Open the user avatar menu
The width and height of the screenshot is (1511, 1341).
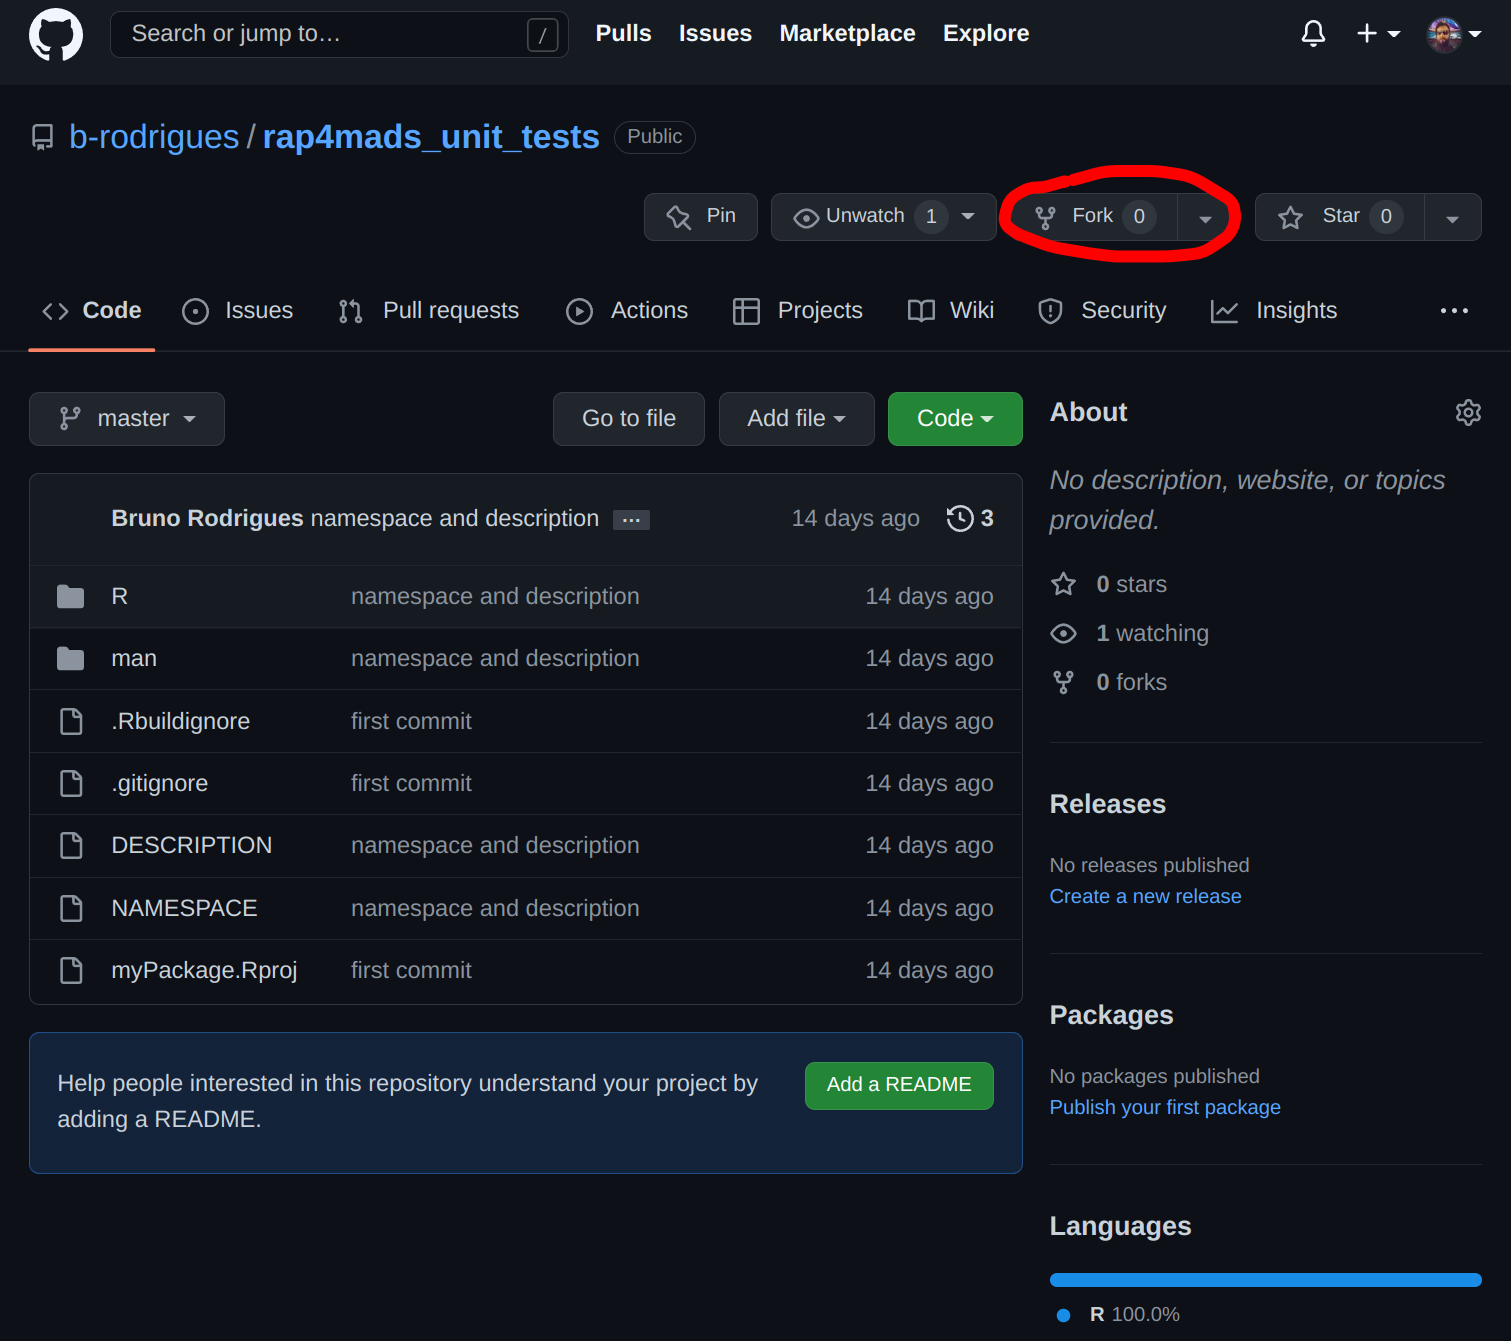coord(1454,34)
